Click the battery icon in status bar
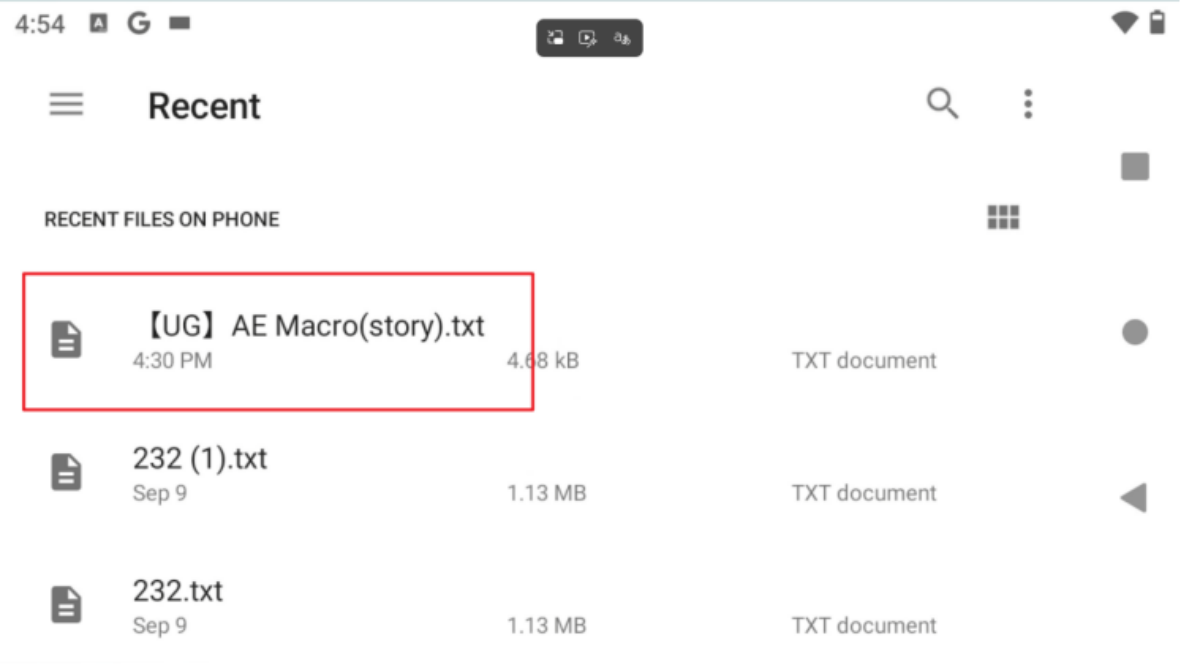This screenshot has height=666, width=1181. [1158, 23]
